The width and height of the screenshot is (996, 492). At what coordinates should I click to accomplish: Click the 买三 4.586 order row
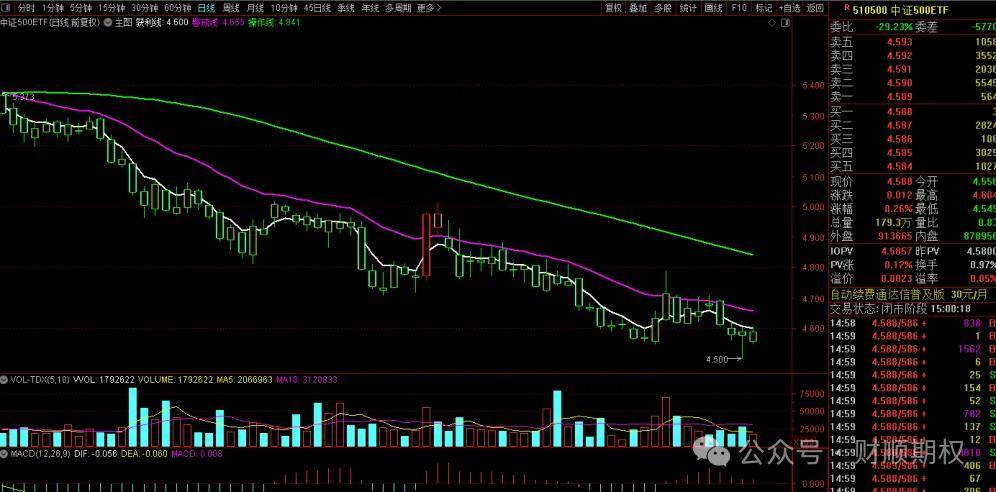point(913,139)
